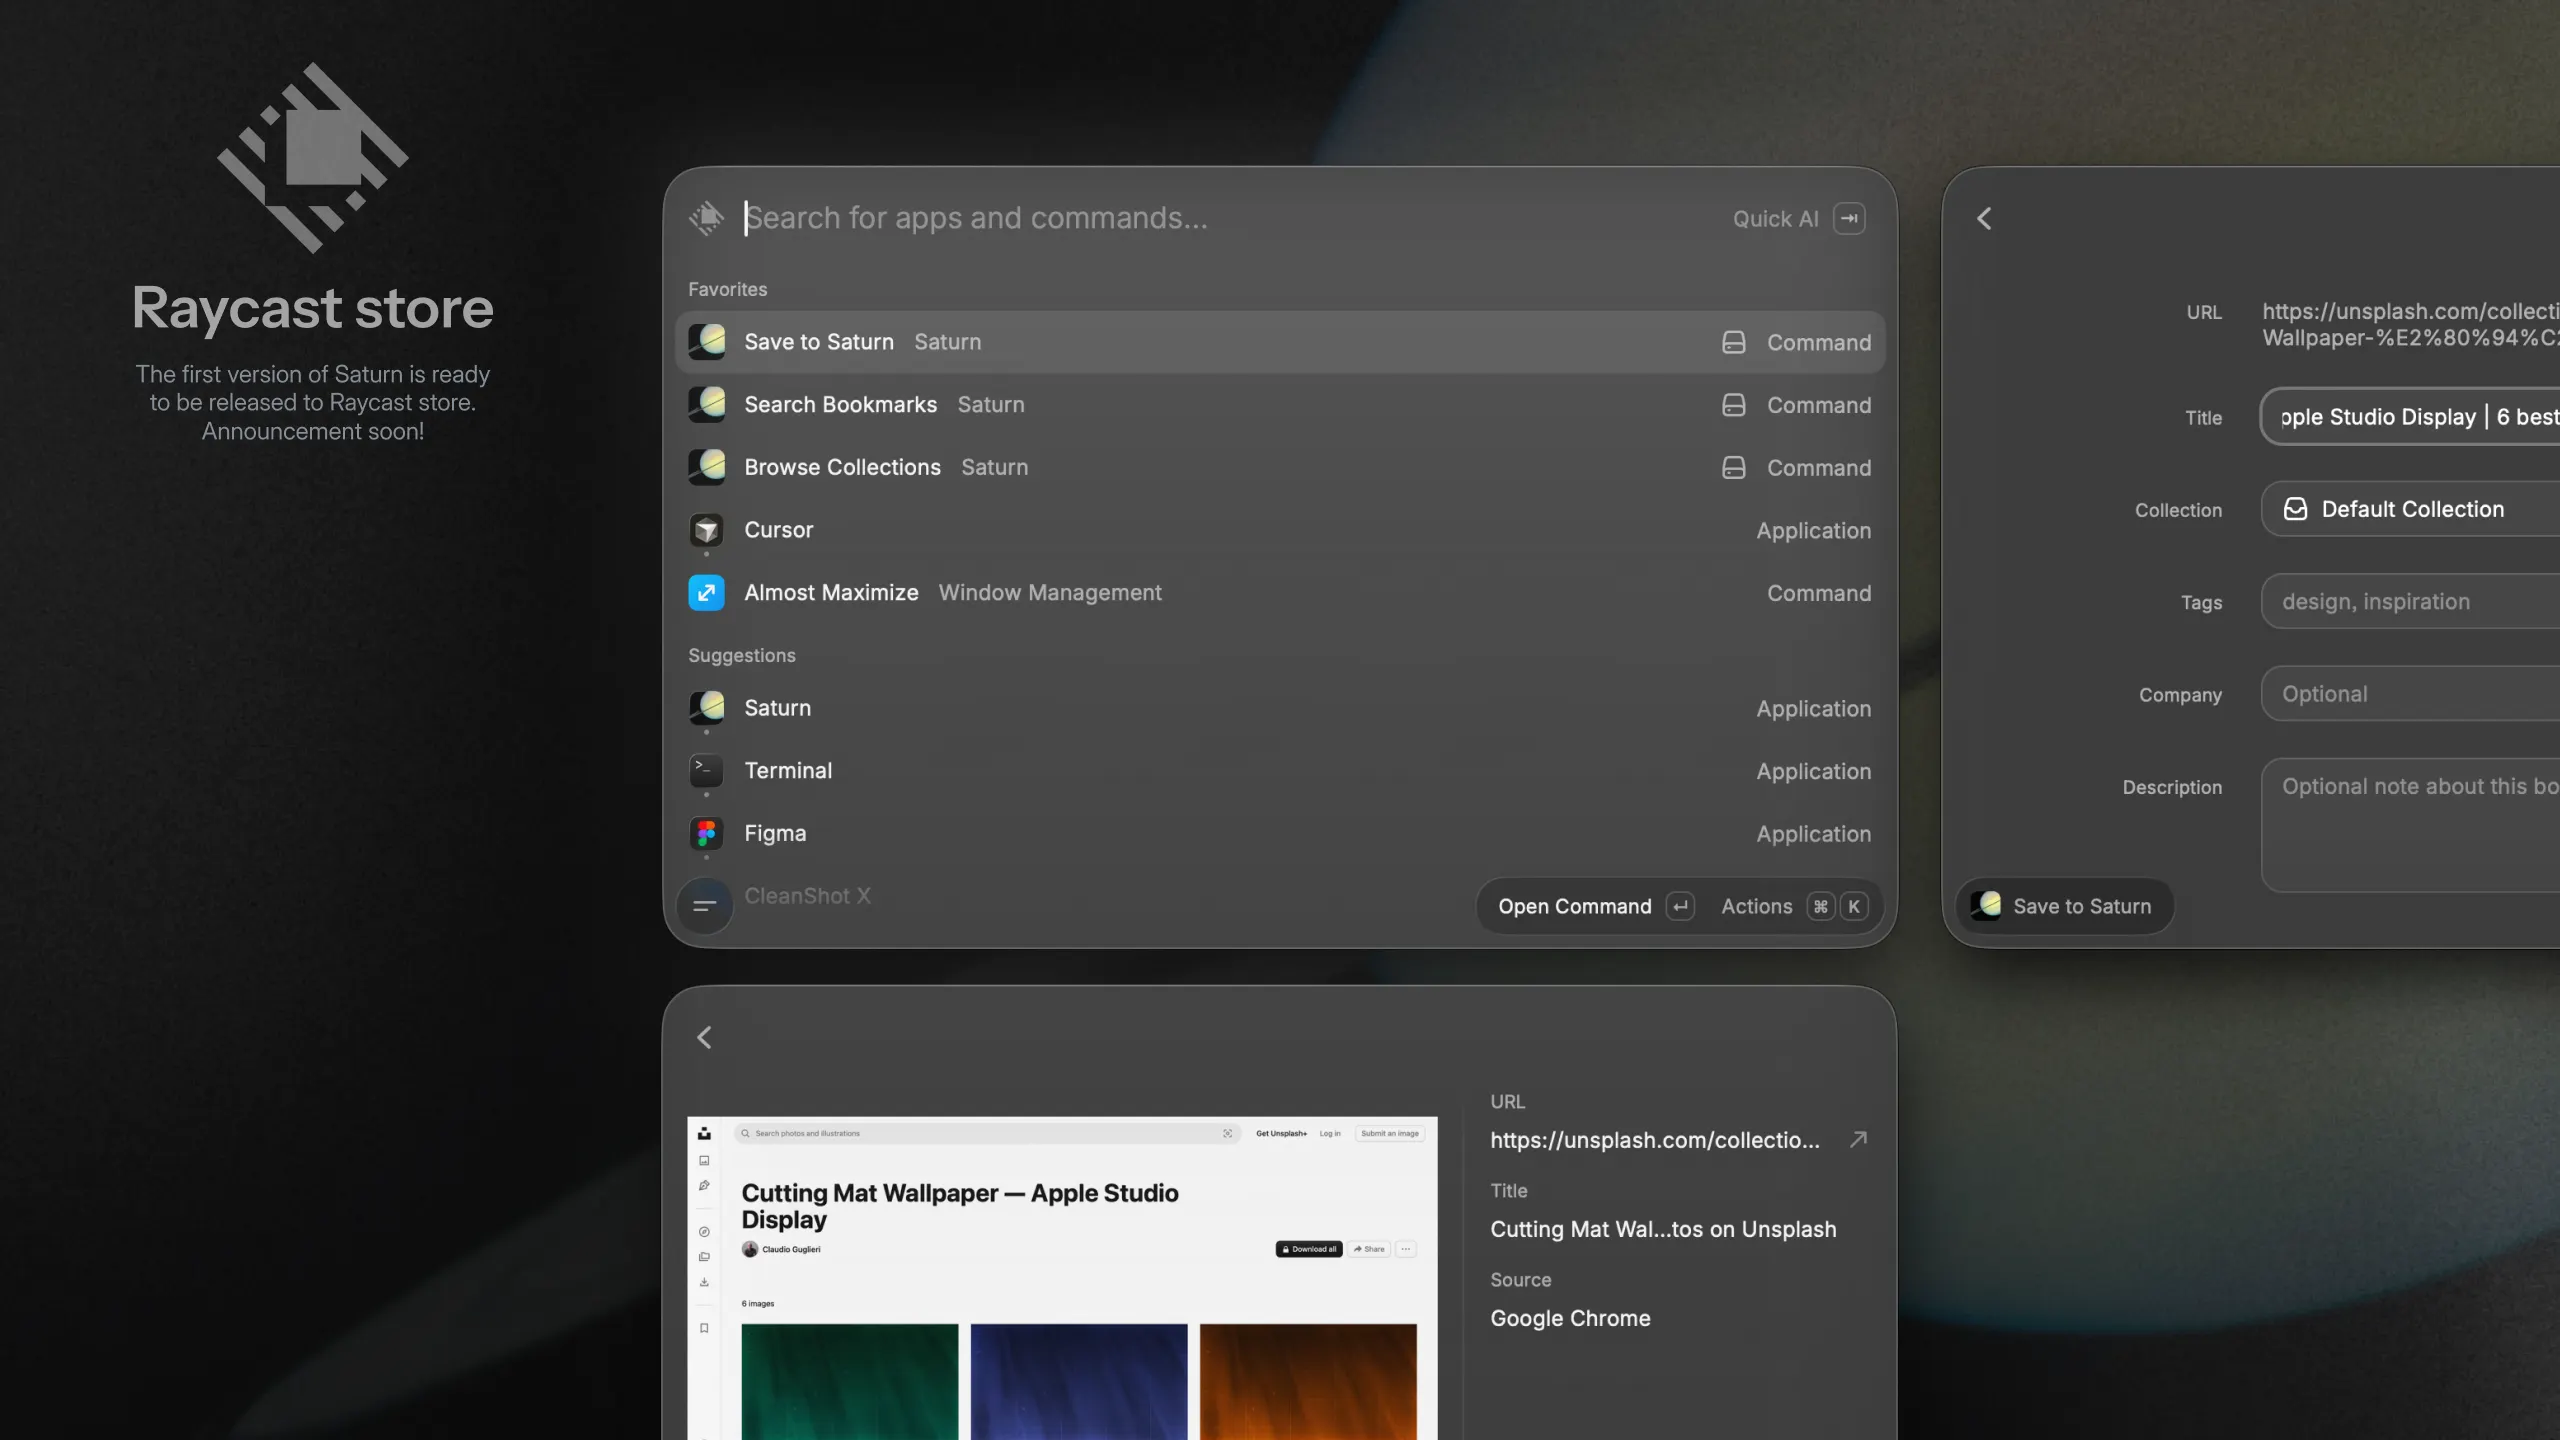
Task: Select the Search Bookmarks command row
Action: pos(1280,405)
